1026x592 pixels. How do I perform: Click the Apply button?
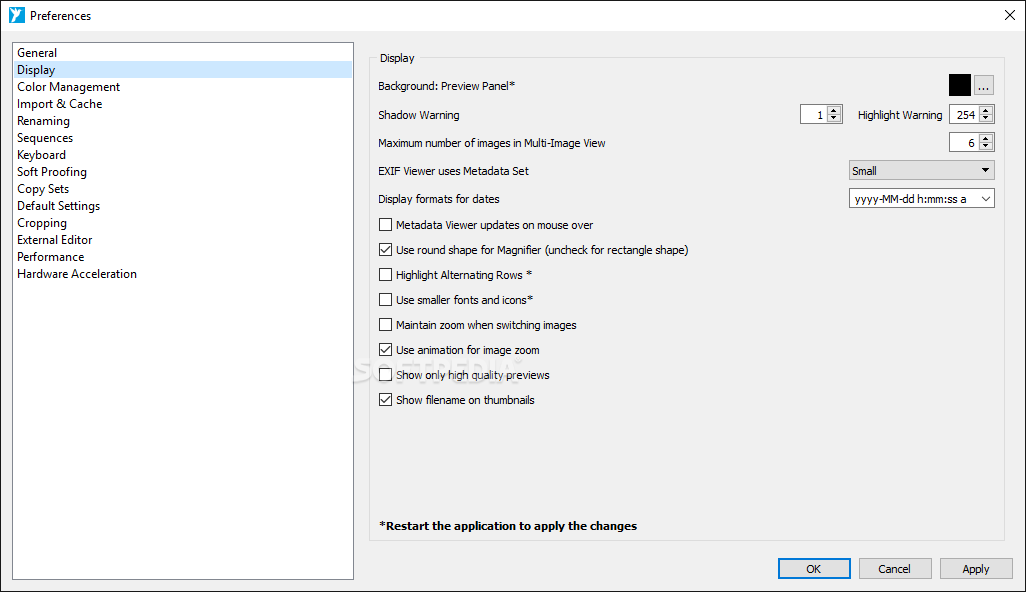coord(976,569)
